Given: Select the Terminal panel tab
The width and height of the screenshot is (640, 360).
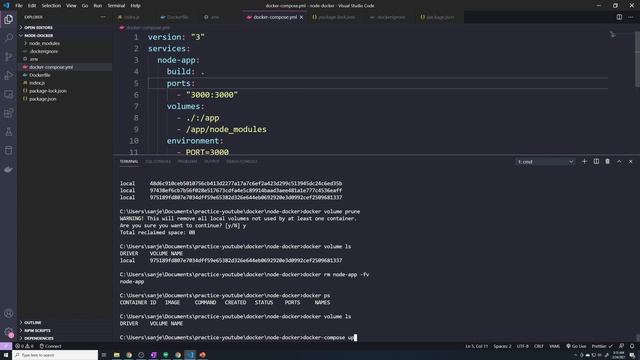Looking at the screenshot, I should pyautogui.click(x=129, y=162).
